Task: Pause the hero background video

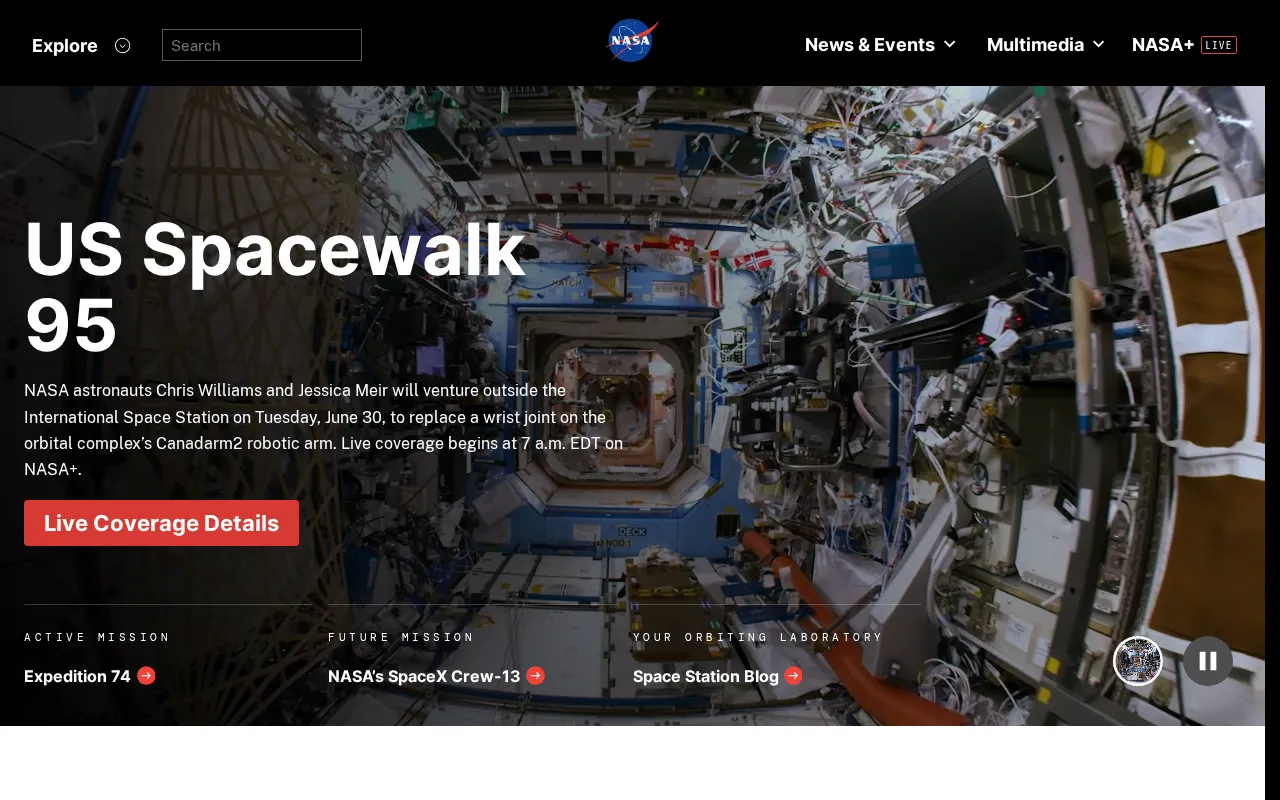Action: [1208, 661]
